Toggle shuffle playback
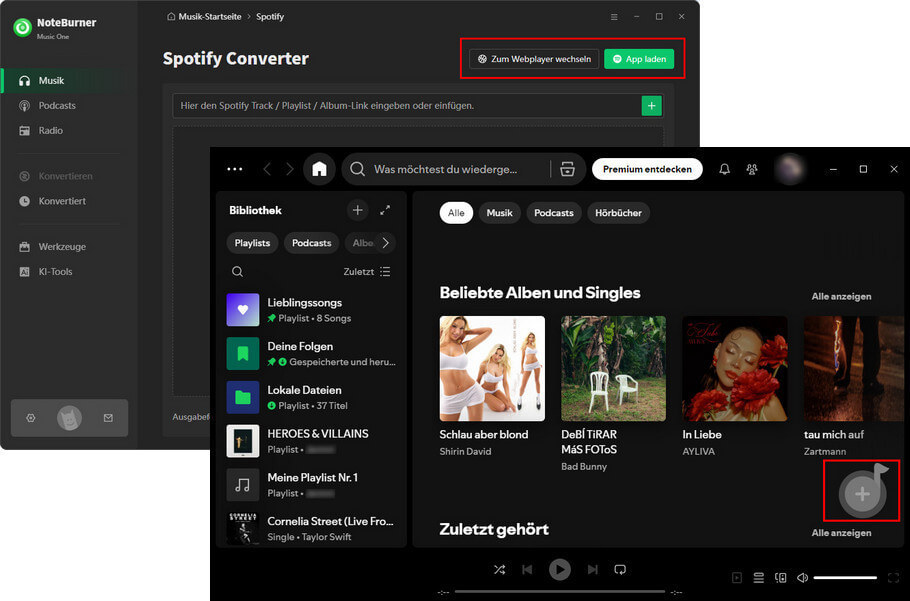910x601 pixels. (499, 570)
